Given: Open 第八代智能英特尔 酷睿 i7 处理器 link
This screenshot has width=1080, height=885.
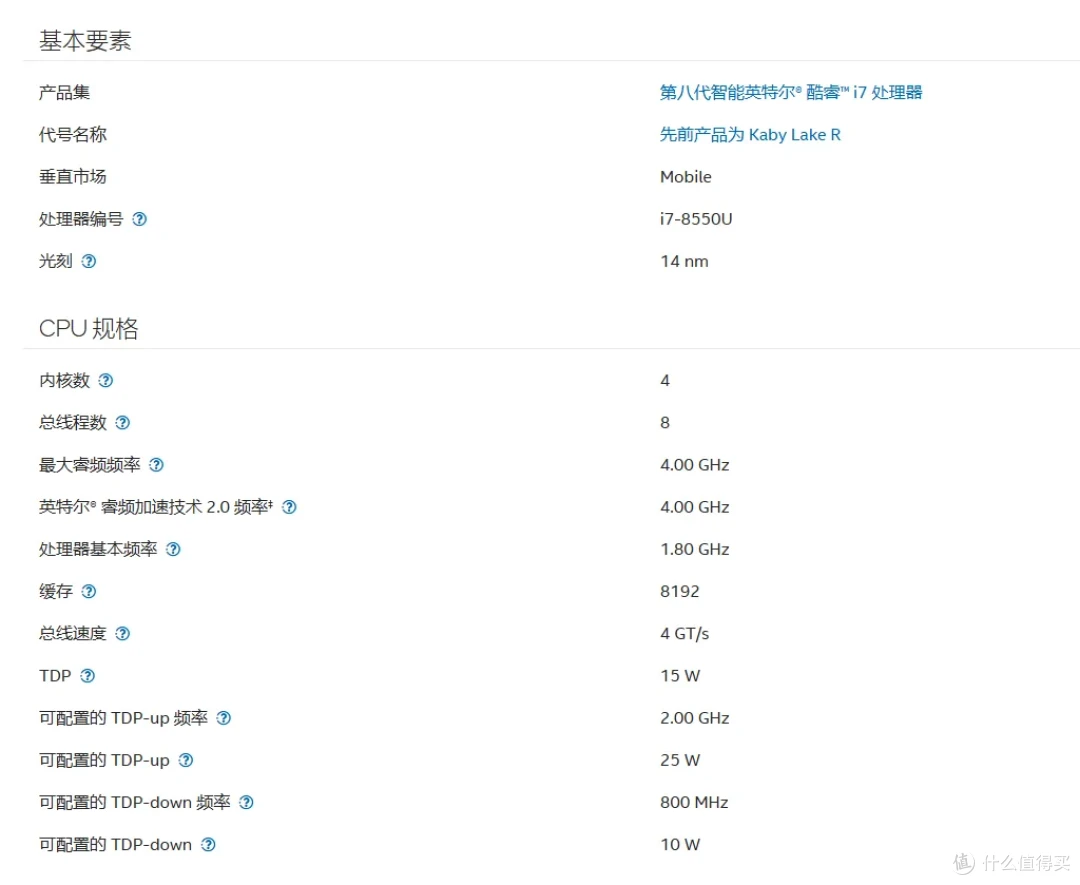Looking at the screenshot, I should coord(791,92).
